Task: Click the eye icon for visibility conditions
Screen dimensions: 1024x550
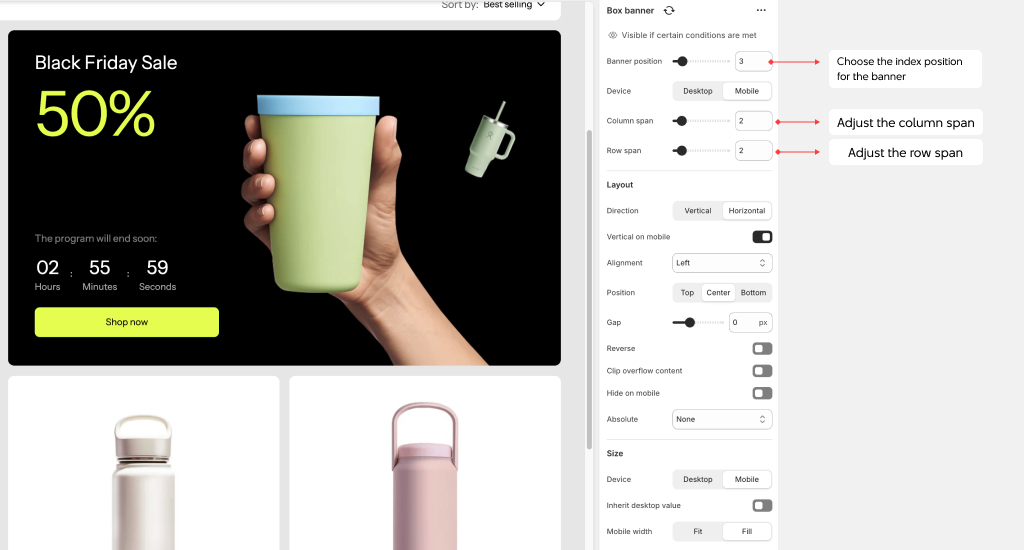Action: point(613,35)
